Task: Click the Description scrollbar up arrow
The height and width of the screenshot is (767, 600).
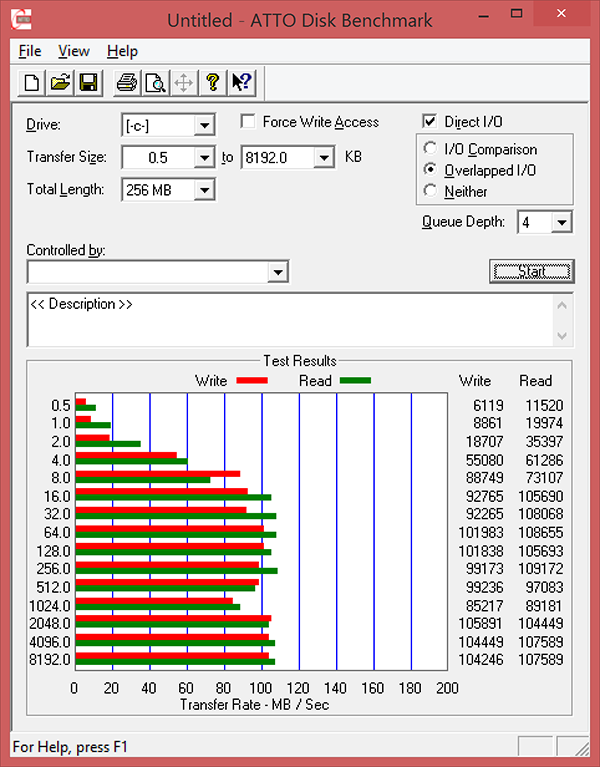Action: pyautogui.click(x=562, y=306)
